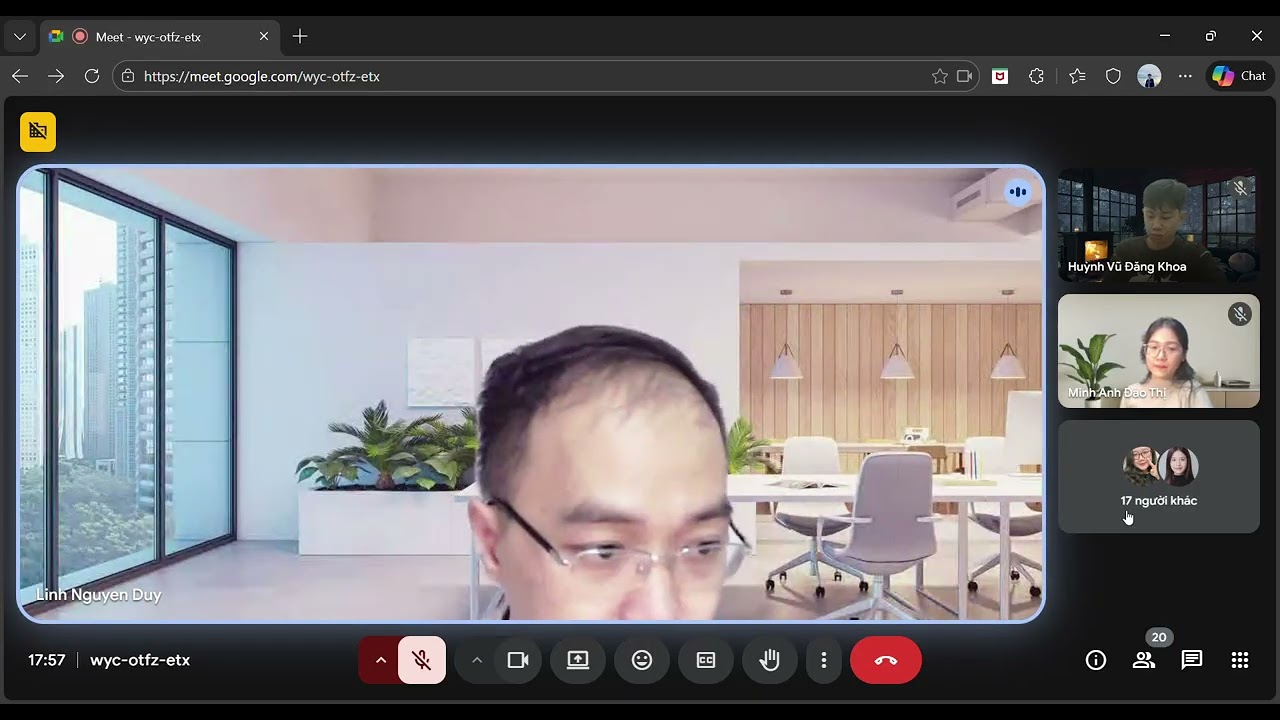Open video settings arrow beside camera

tap(477, 660)
